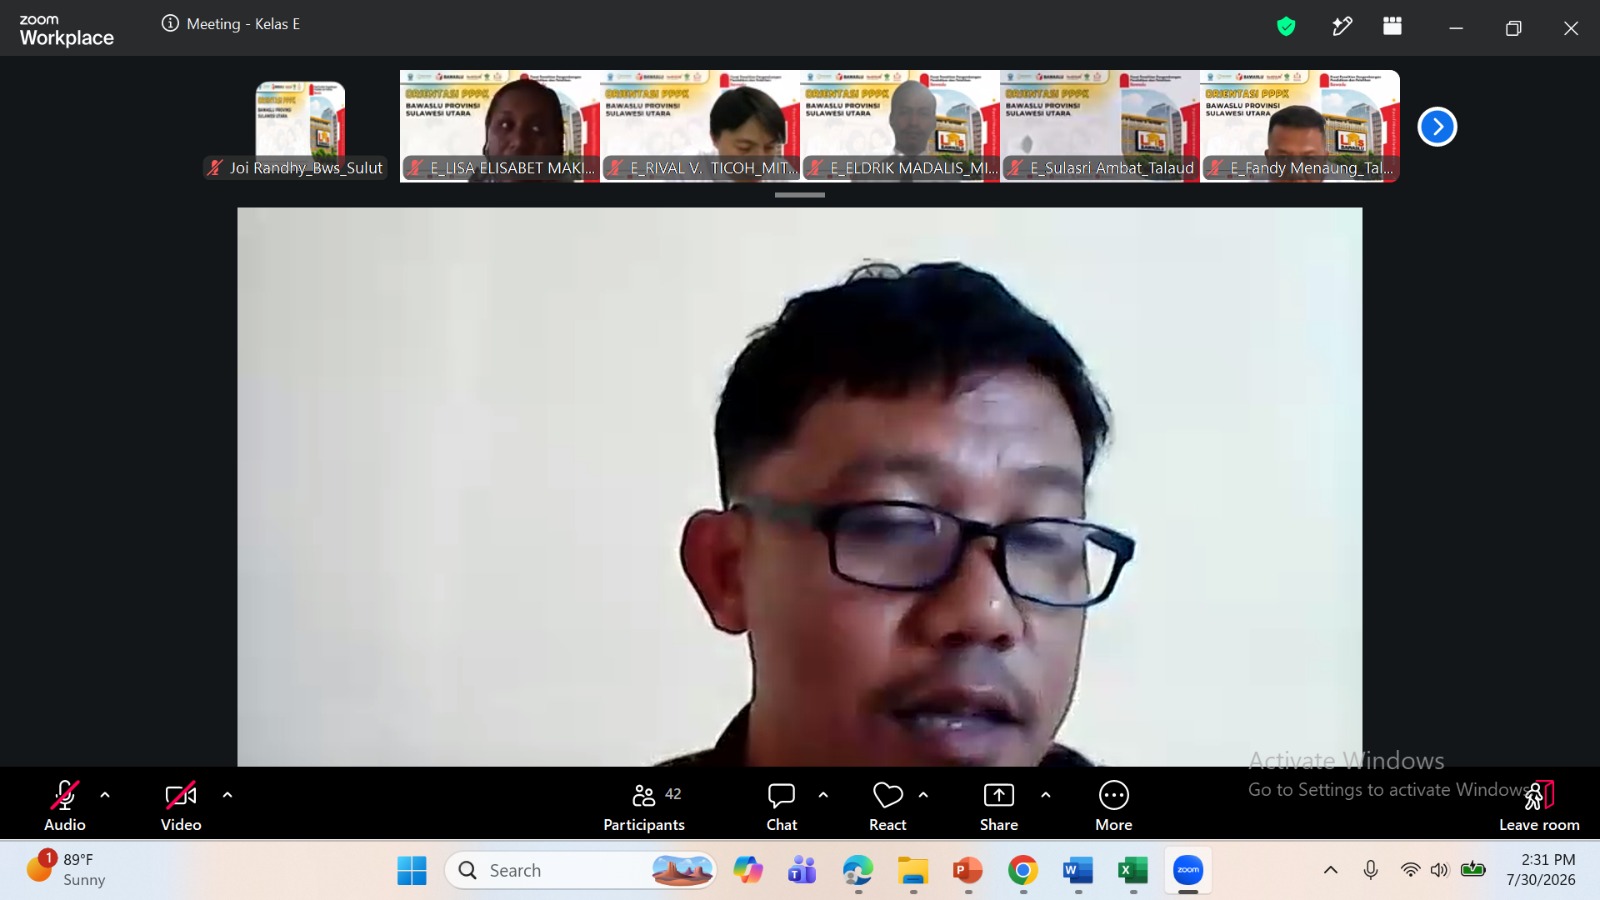Viewport: 1600px width, 900px height.
Task: Select E_LISA ELISABET participant thumbnail
Action: point(500,126)
